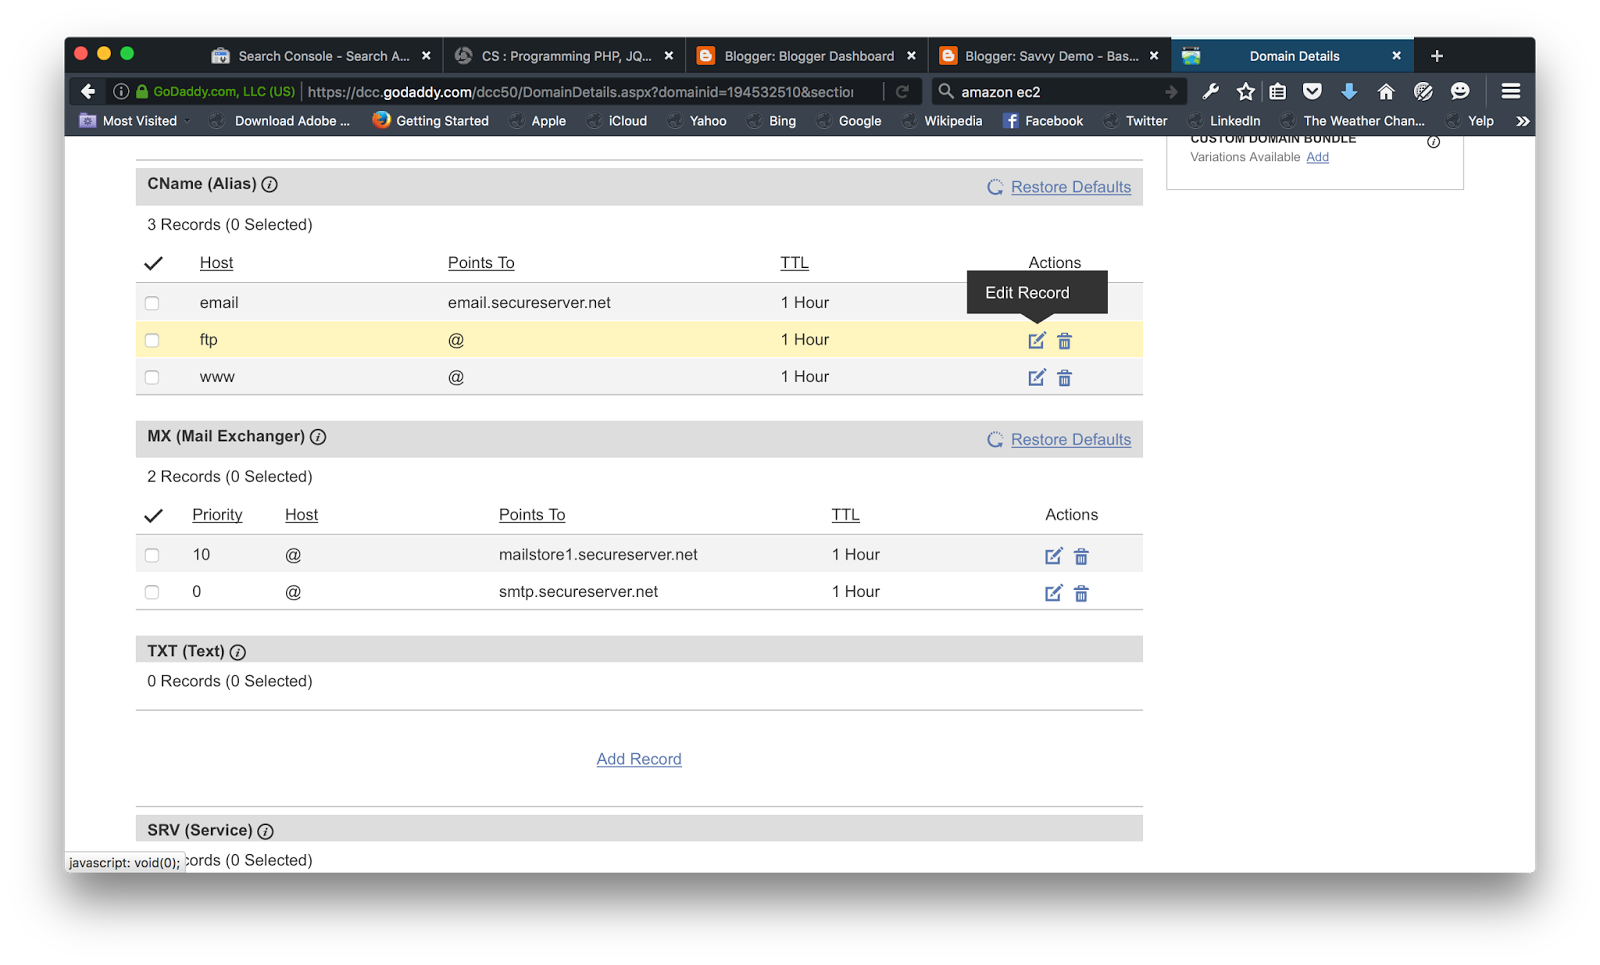Open The Weather Channel bookmark

tap(1353, 121)
